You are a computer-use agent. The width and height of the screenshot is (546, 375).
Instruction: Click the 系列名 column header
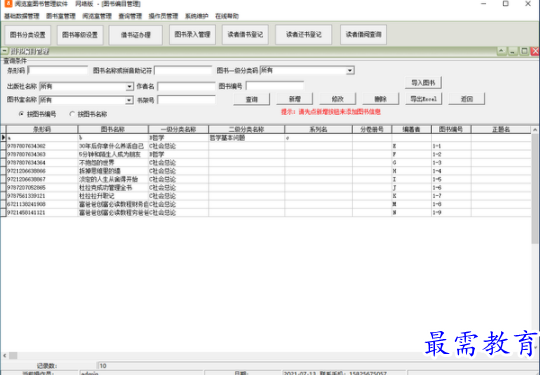click(318, 130)
